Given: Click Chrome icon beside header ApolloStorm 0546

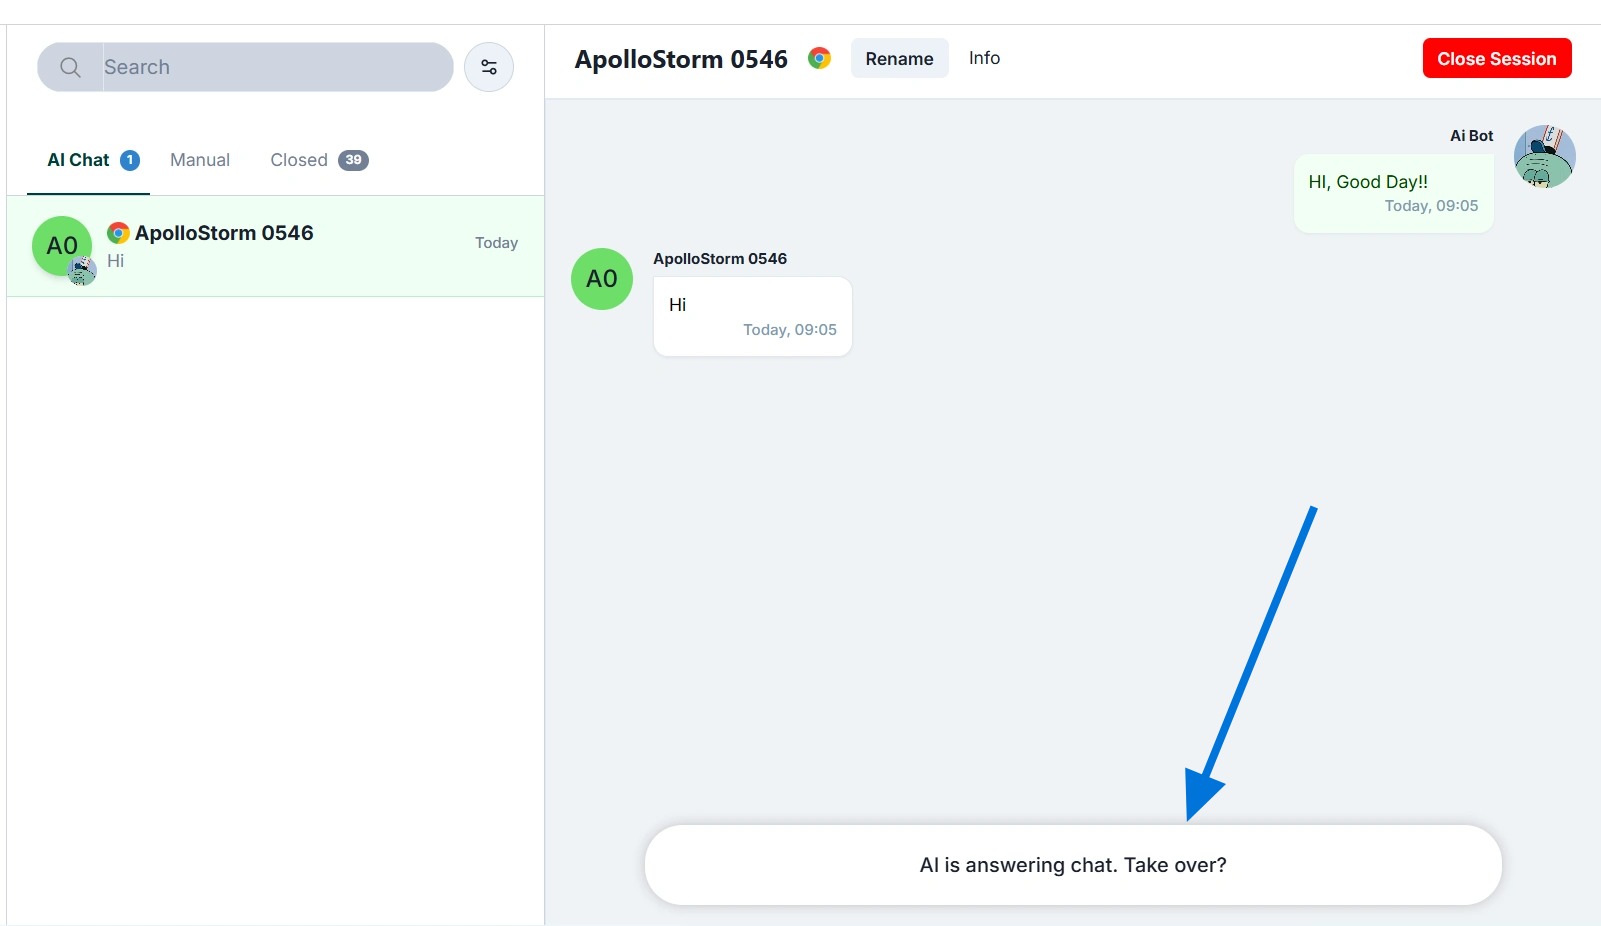Looking at the screenshot, I should 820,58.
